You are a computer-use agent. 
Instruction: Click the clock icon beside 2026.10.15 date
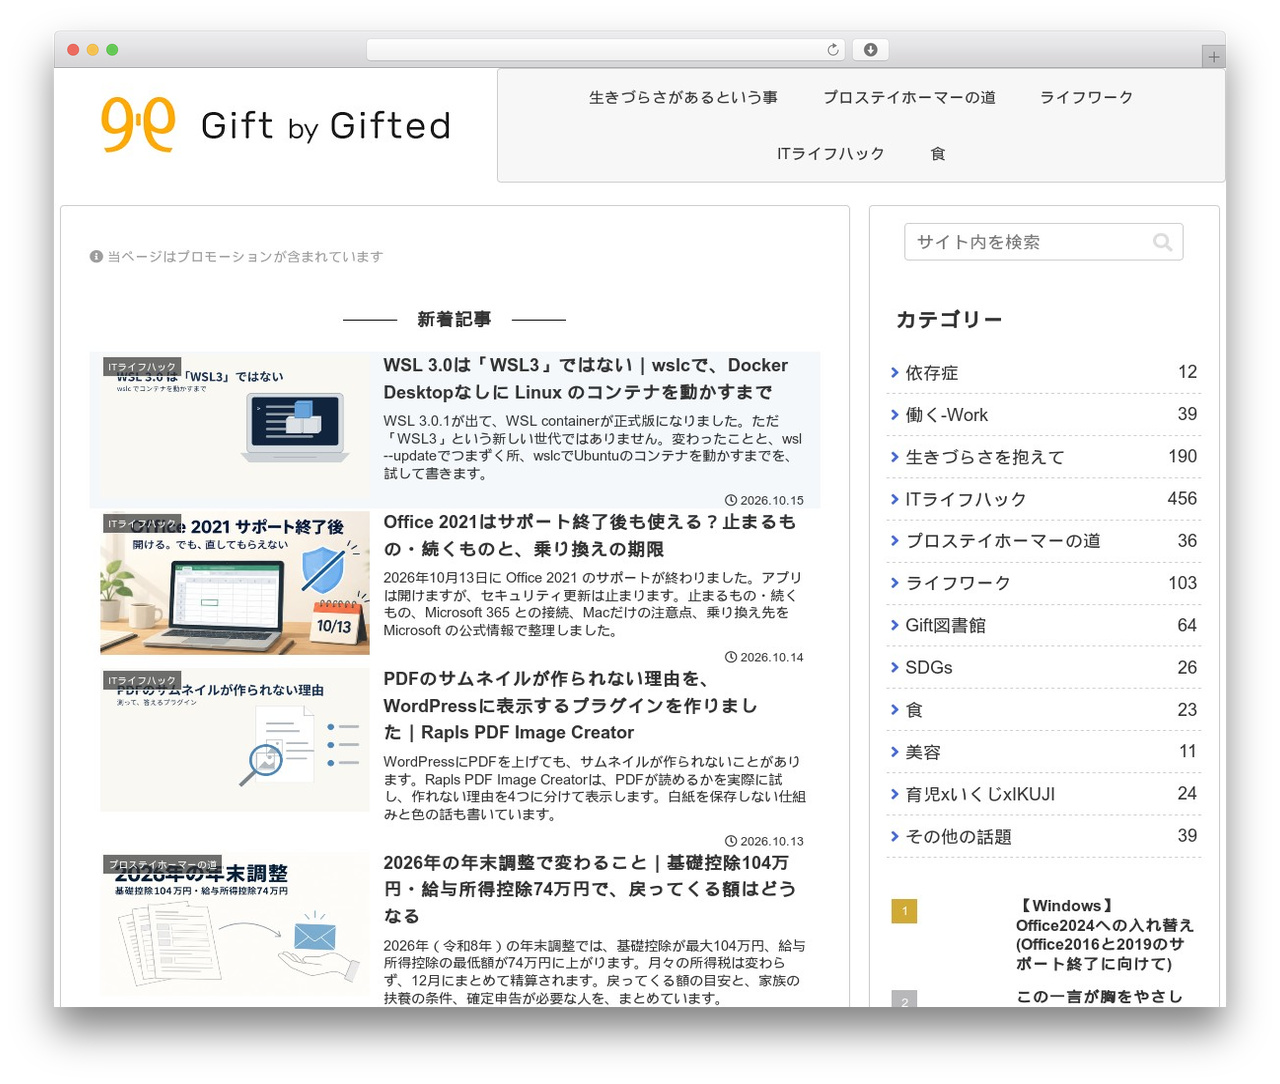point(731,500)
